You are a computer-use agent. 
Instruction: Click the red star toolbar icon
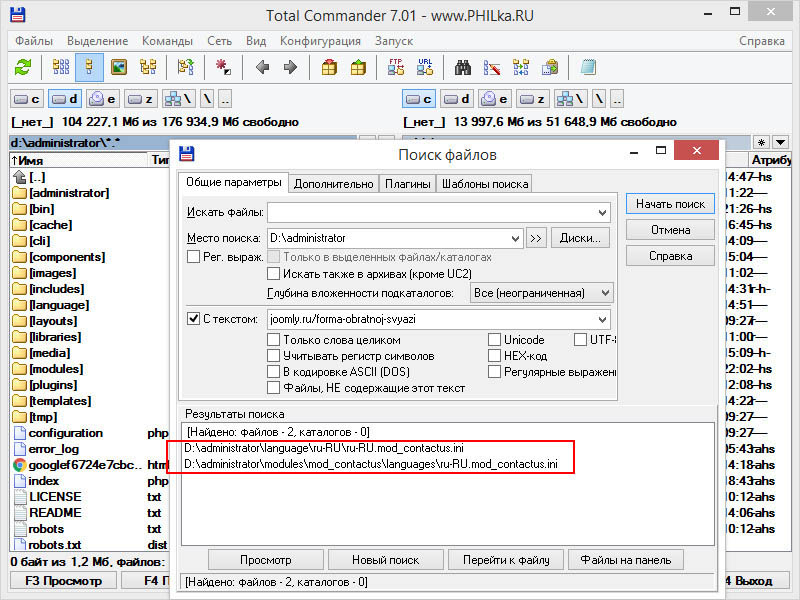(x=223, y=67)
